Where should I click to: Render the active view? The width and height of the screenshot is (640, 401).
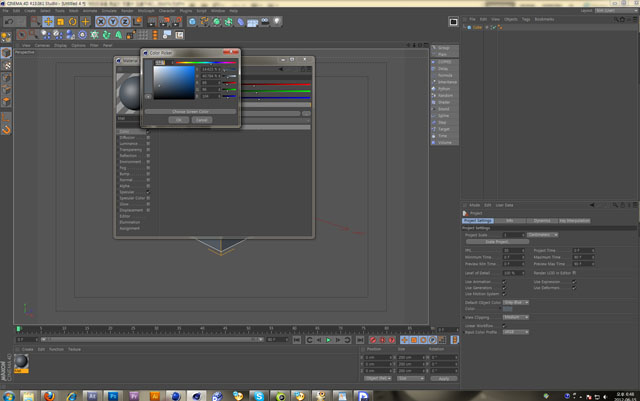point(152,22)
